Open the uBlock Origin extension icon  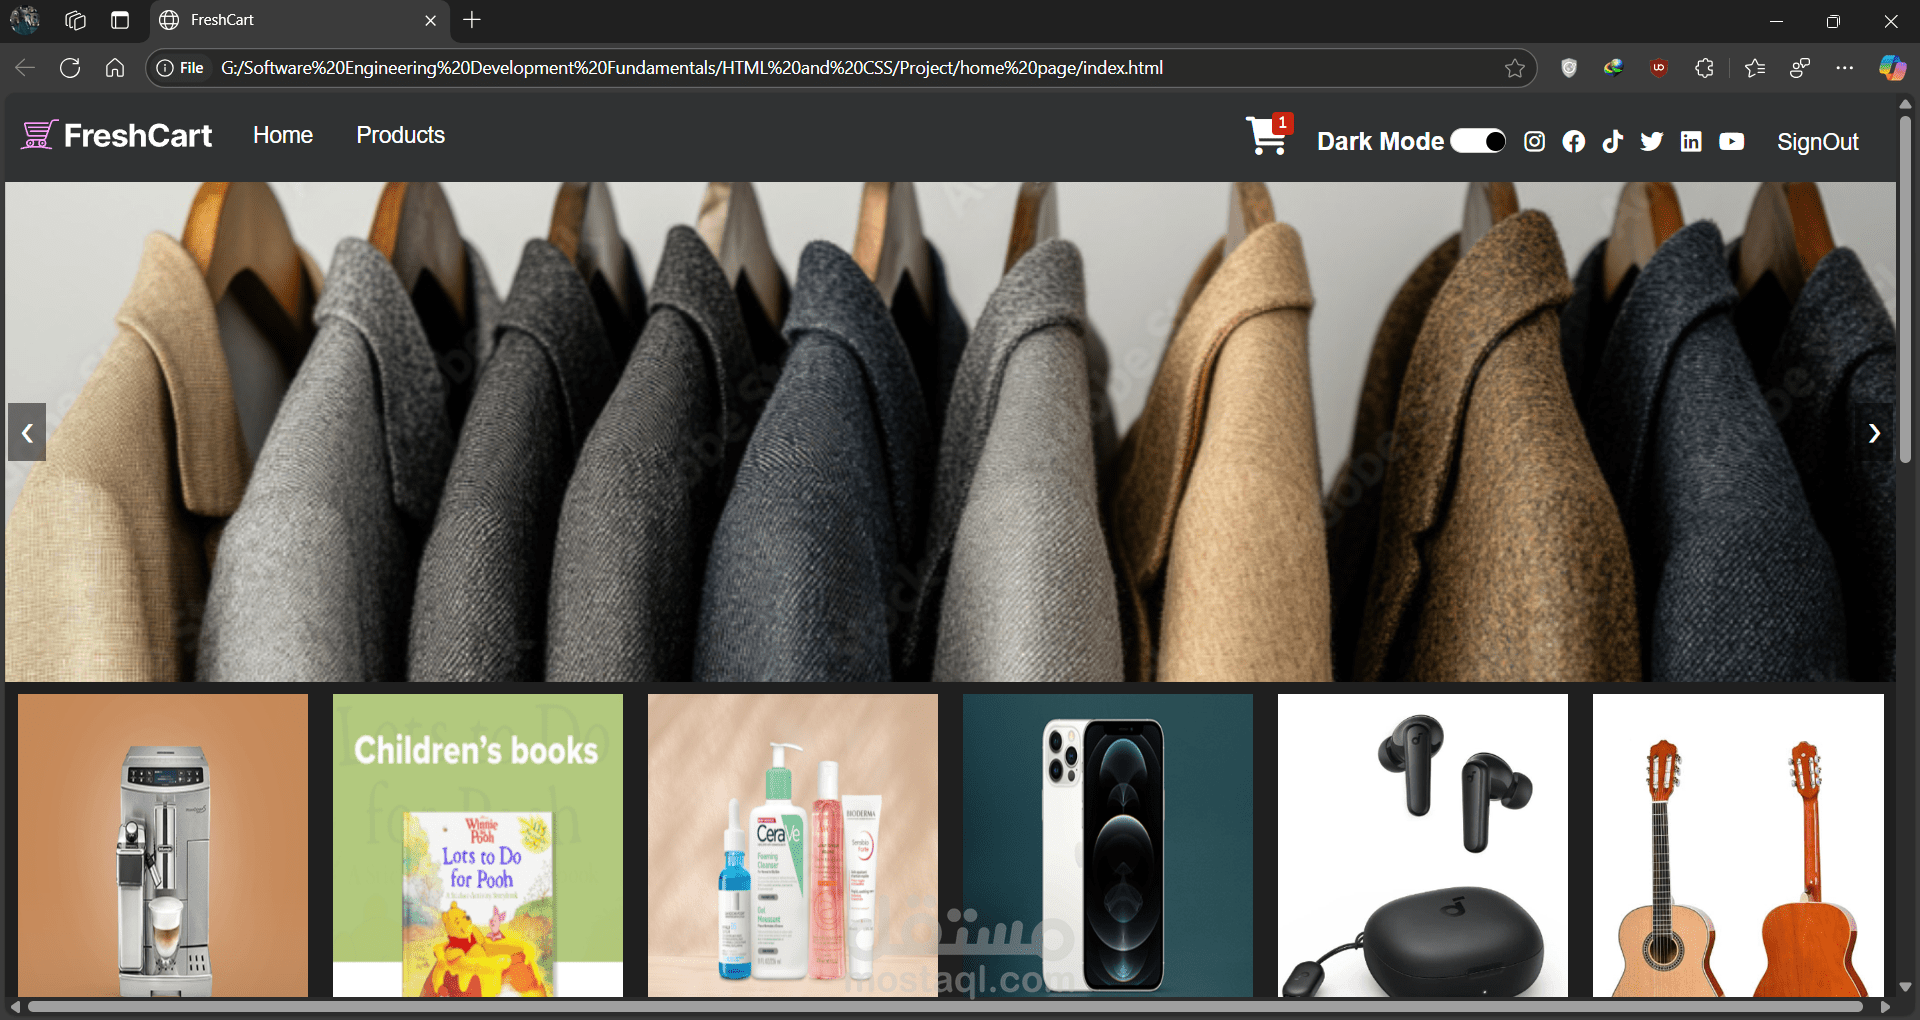click(x=1659, y=68)
